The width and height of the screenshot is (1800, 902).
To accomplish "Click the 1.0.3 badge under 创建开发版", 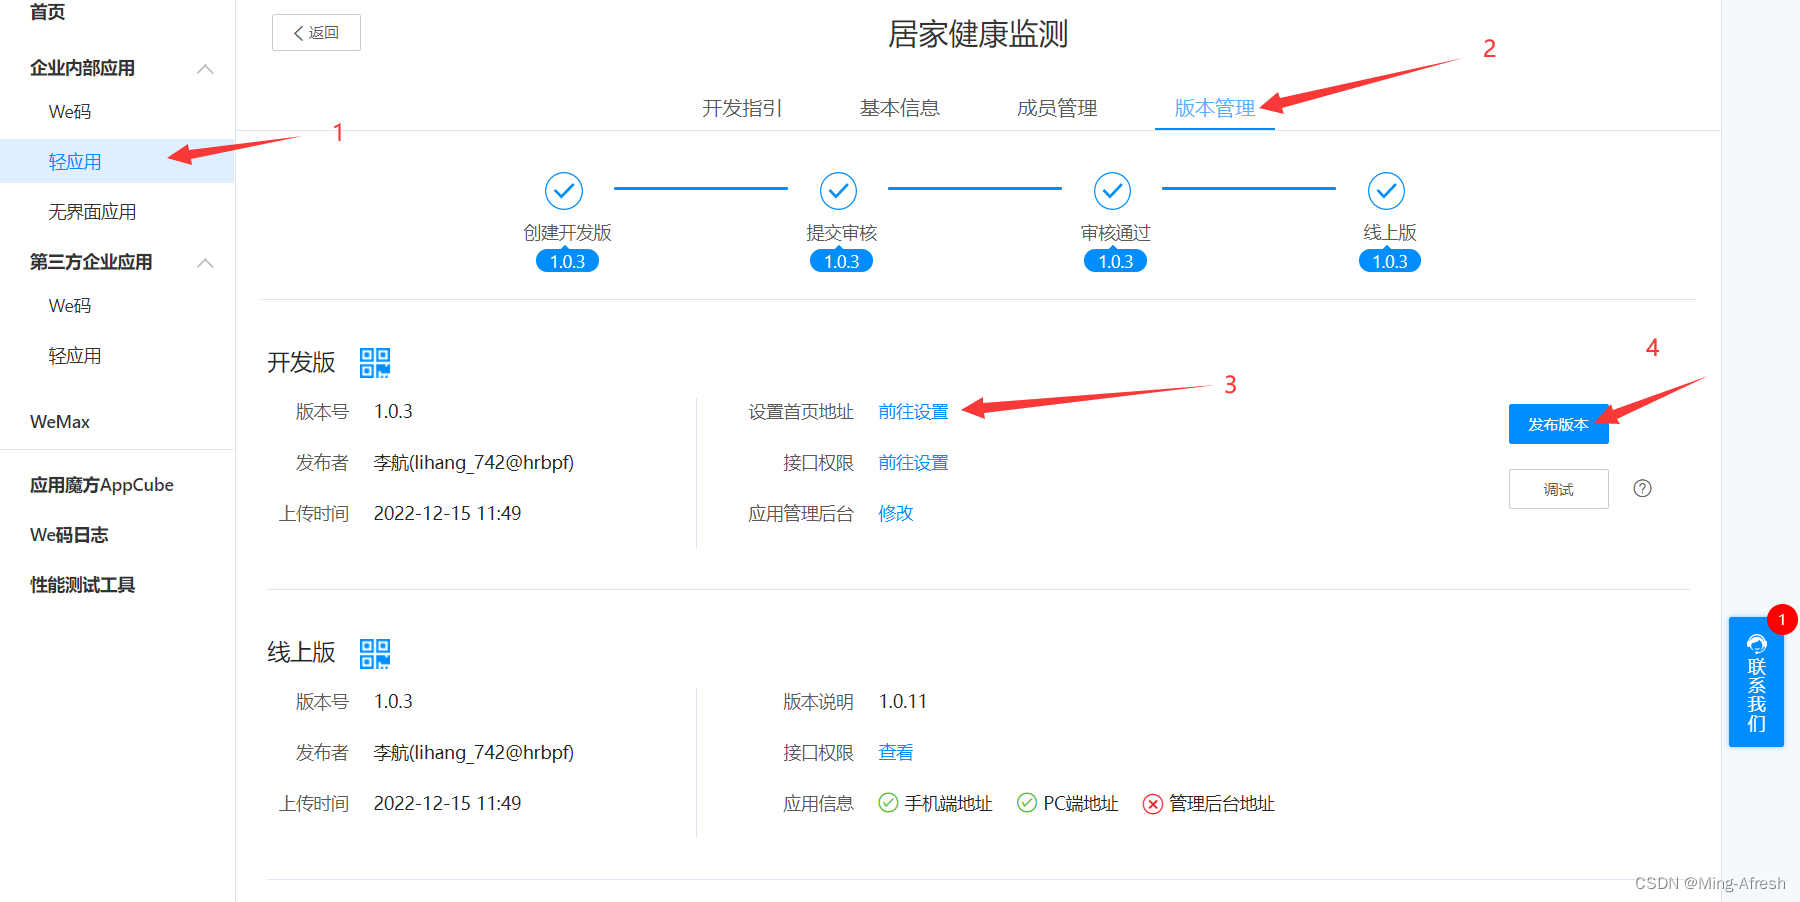I will point(567,261).
